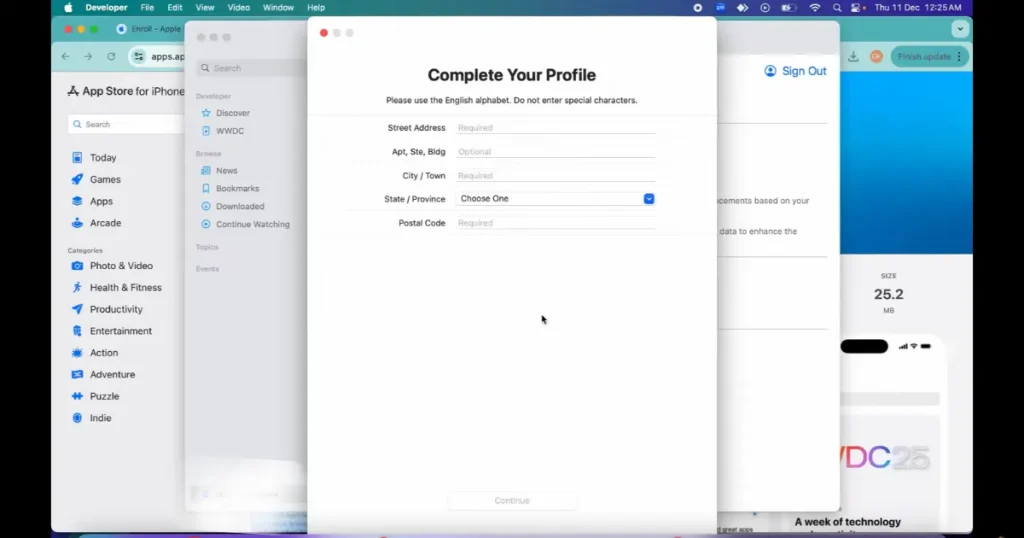Open the Window menu
1024x538 pixels.
click(278, 8)
